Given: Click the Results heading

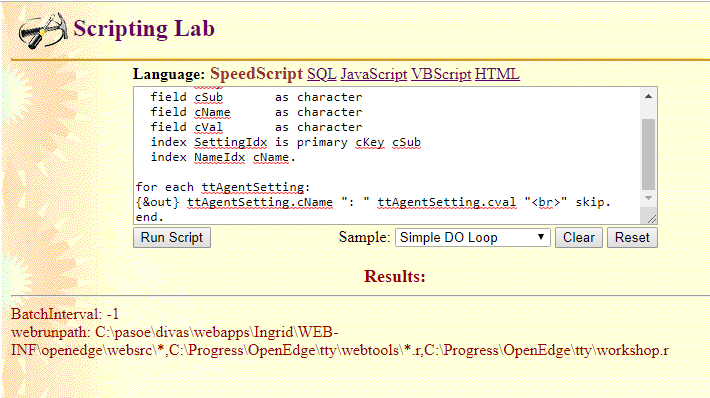Looking at the screenshot, I should tap(395, 276).
